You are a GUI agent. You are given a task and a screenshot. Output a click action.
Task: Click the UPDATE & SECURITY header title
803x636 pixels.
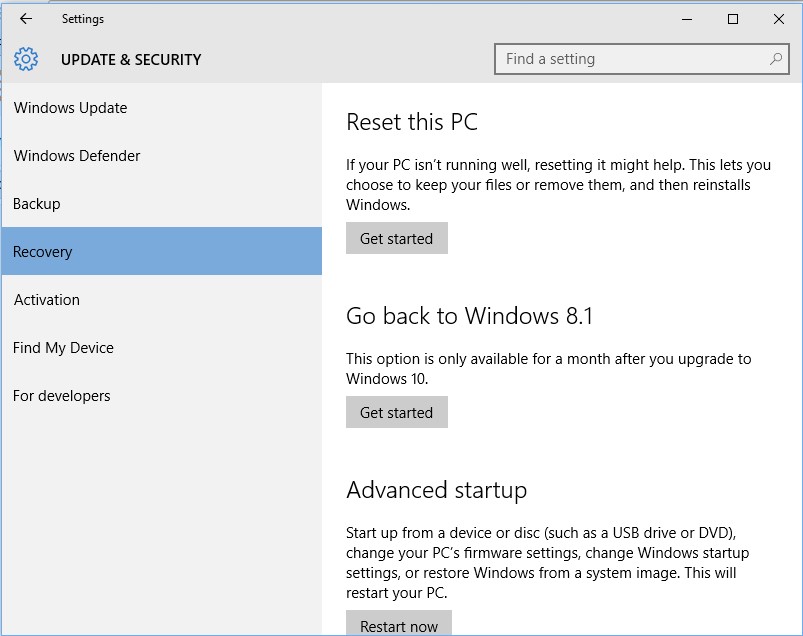click(x=131, y=60)
